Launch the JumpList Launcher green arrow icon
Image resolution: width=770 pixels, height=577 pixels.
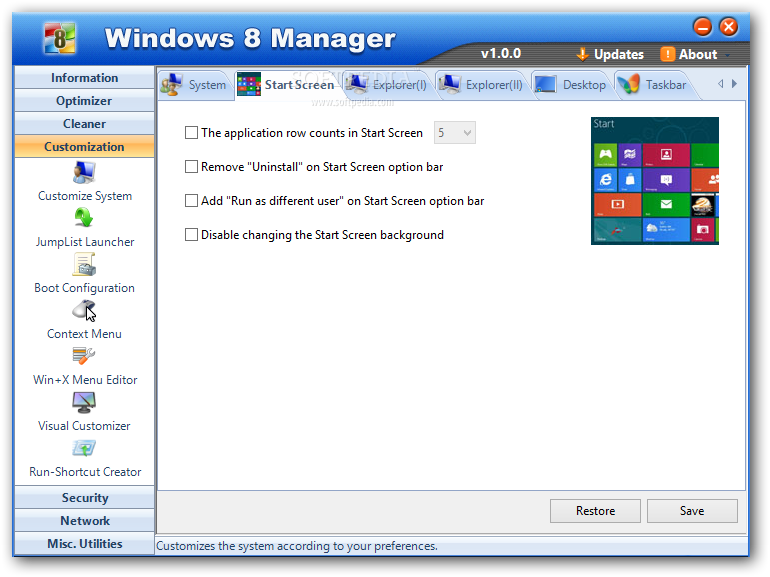pos(84,218)
